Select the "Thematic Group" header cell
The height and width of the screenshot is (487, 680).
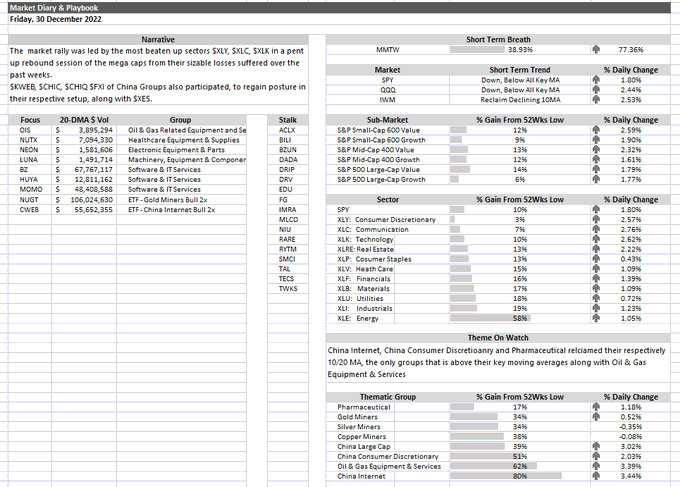(388, 397)
